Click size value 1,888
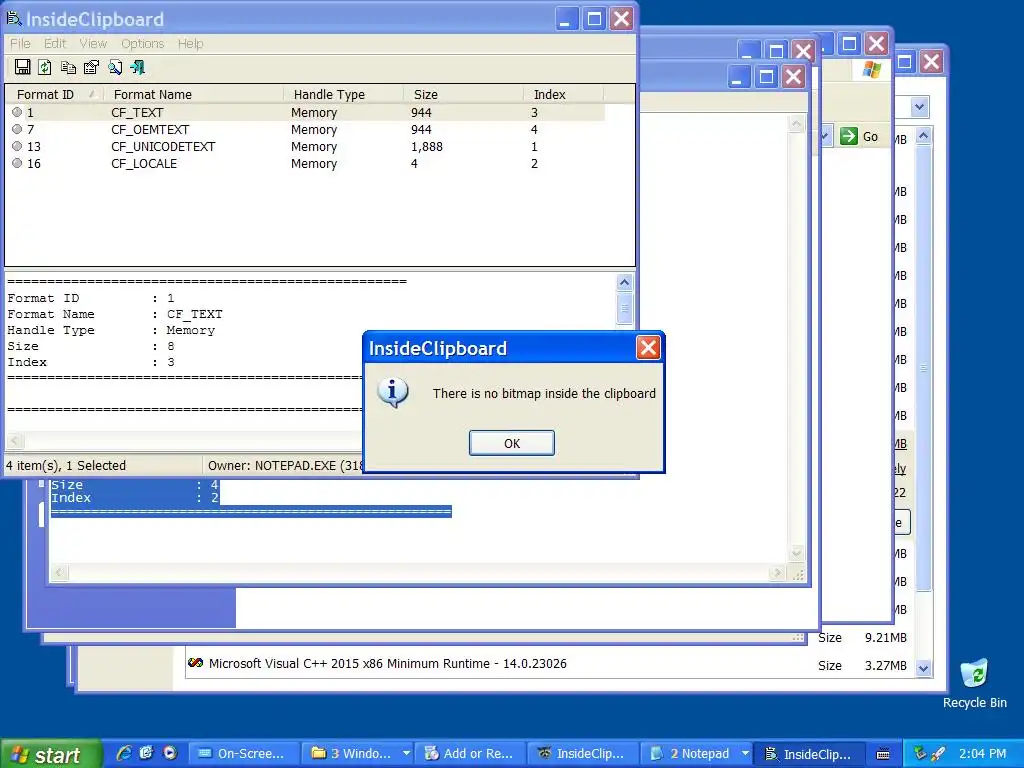This screenshot has height=768, width=1024. [426, 146]
